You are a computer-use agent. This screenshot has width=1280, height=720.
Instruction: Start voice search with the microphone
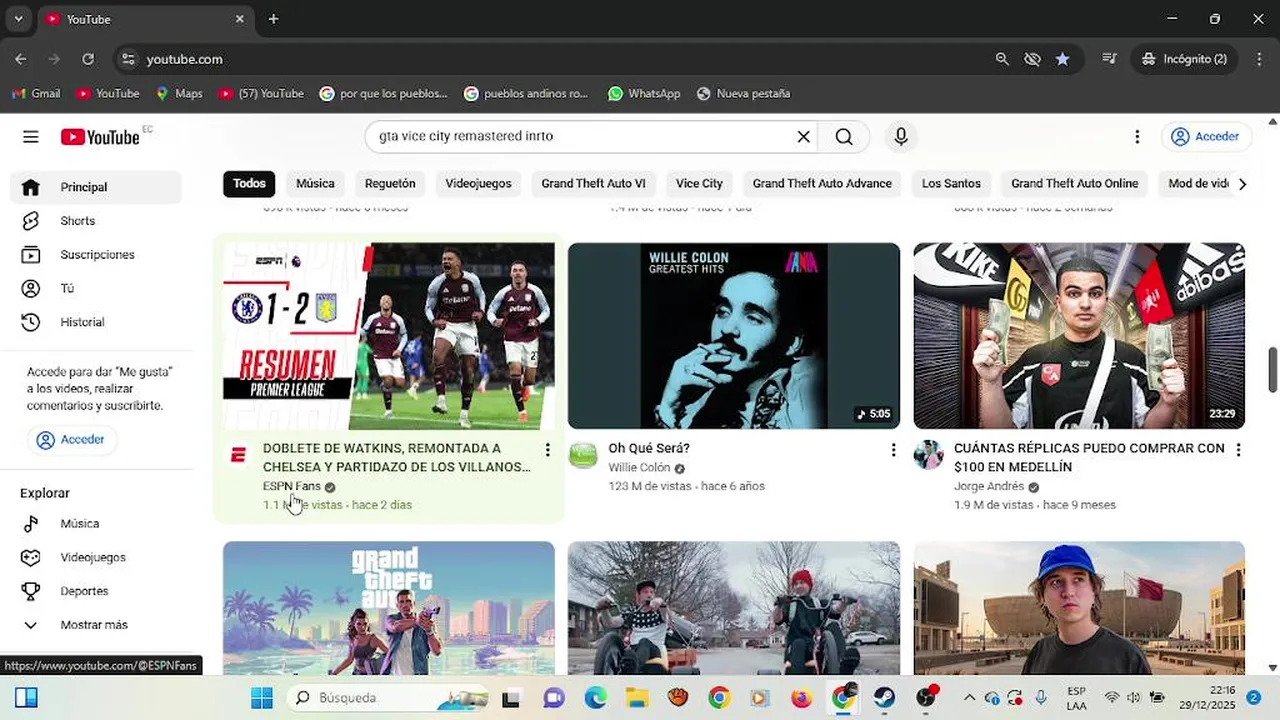901,137
